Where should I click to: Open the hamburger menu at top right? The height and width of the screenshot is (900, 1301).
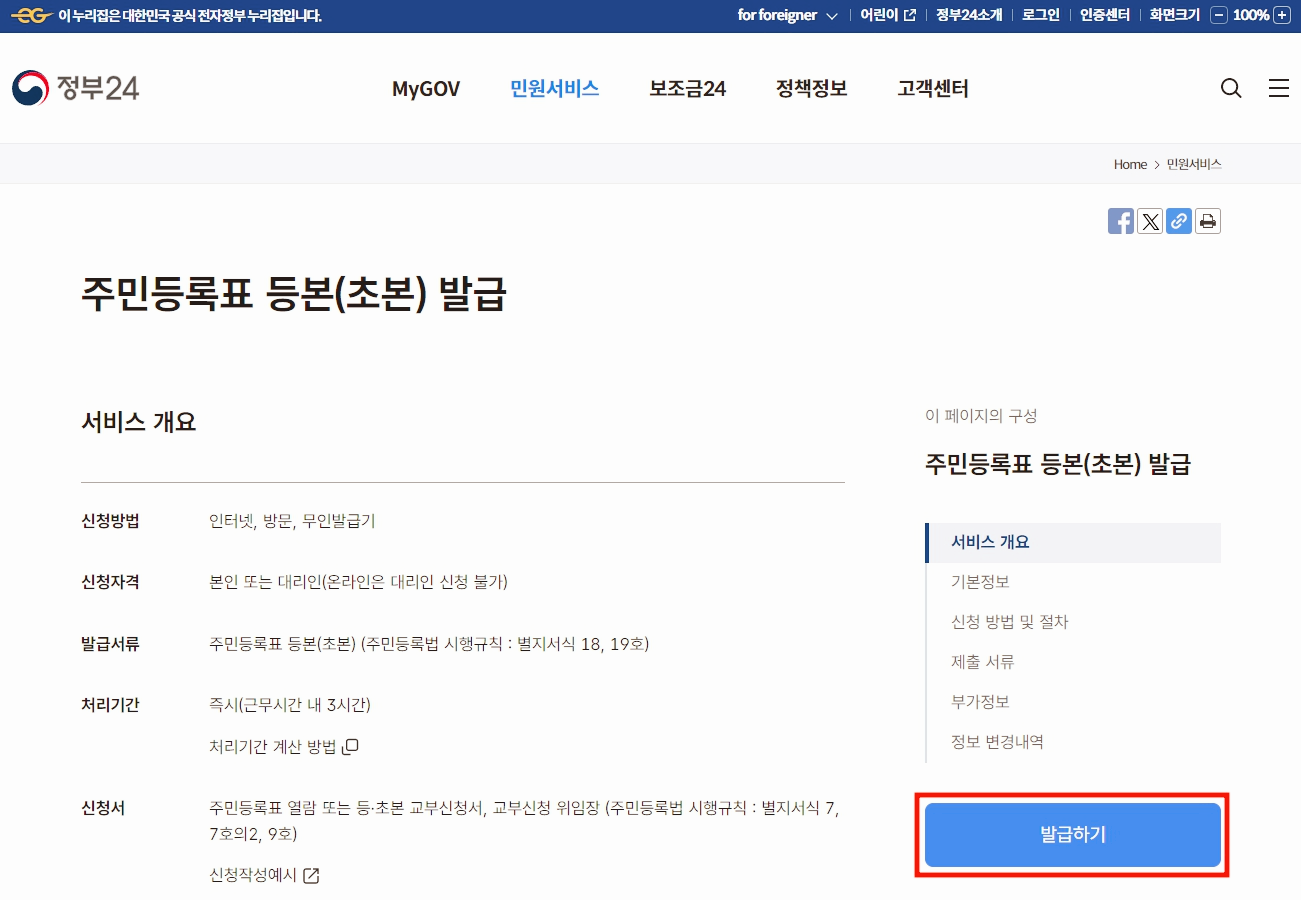click(x=1278, y=88)
